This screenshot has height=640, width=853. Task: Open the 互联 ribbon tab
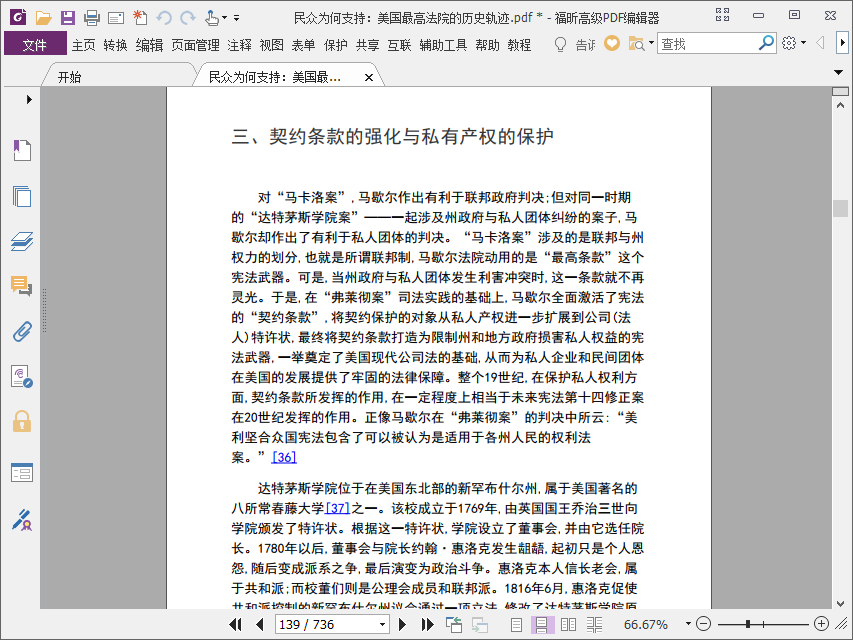(399, 45)
